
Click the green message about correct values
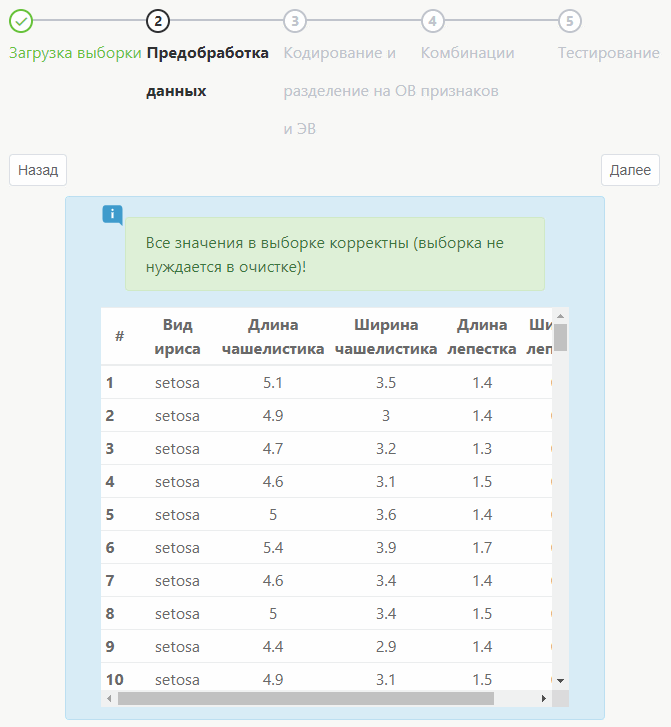pos(335,254)
